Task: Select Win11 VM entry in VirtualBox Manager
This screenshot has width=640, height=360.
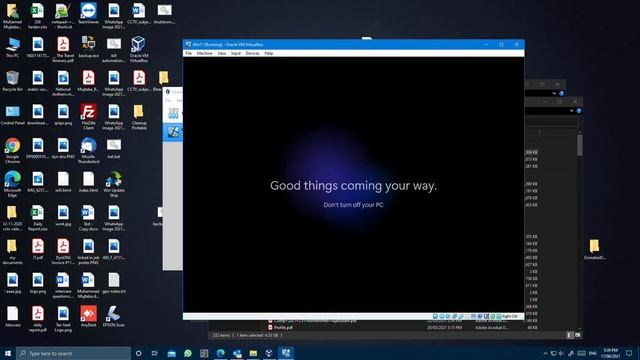Action: [x=173, y=132]
